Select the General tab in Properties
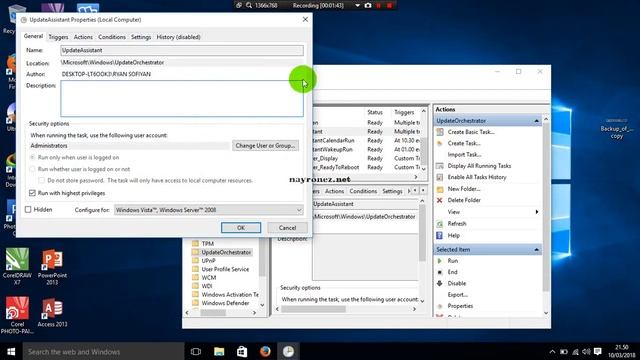Screen dimensions: 640x360 (x=33, y=36)
